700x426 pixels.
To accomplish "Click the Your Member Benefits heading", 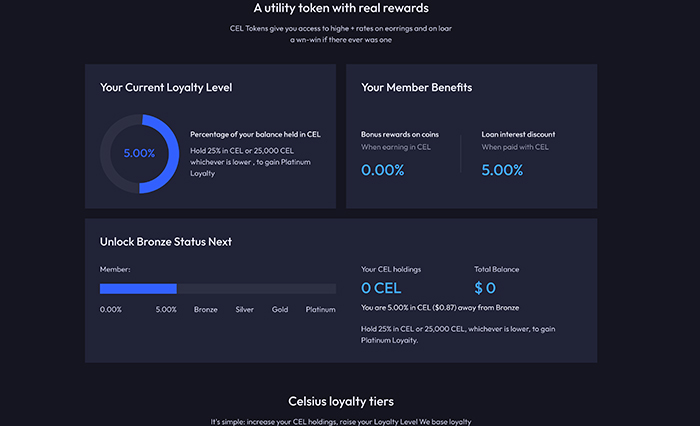I will (x=417, y=88).
